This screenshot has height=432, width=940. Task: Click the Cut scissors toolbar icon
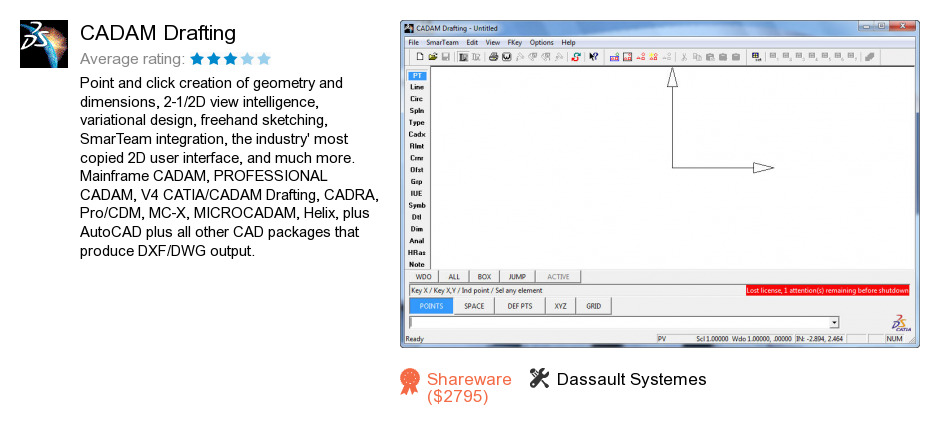684,57
